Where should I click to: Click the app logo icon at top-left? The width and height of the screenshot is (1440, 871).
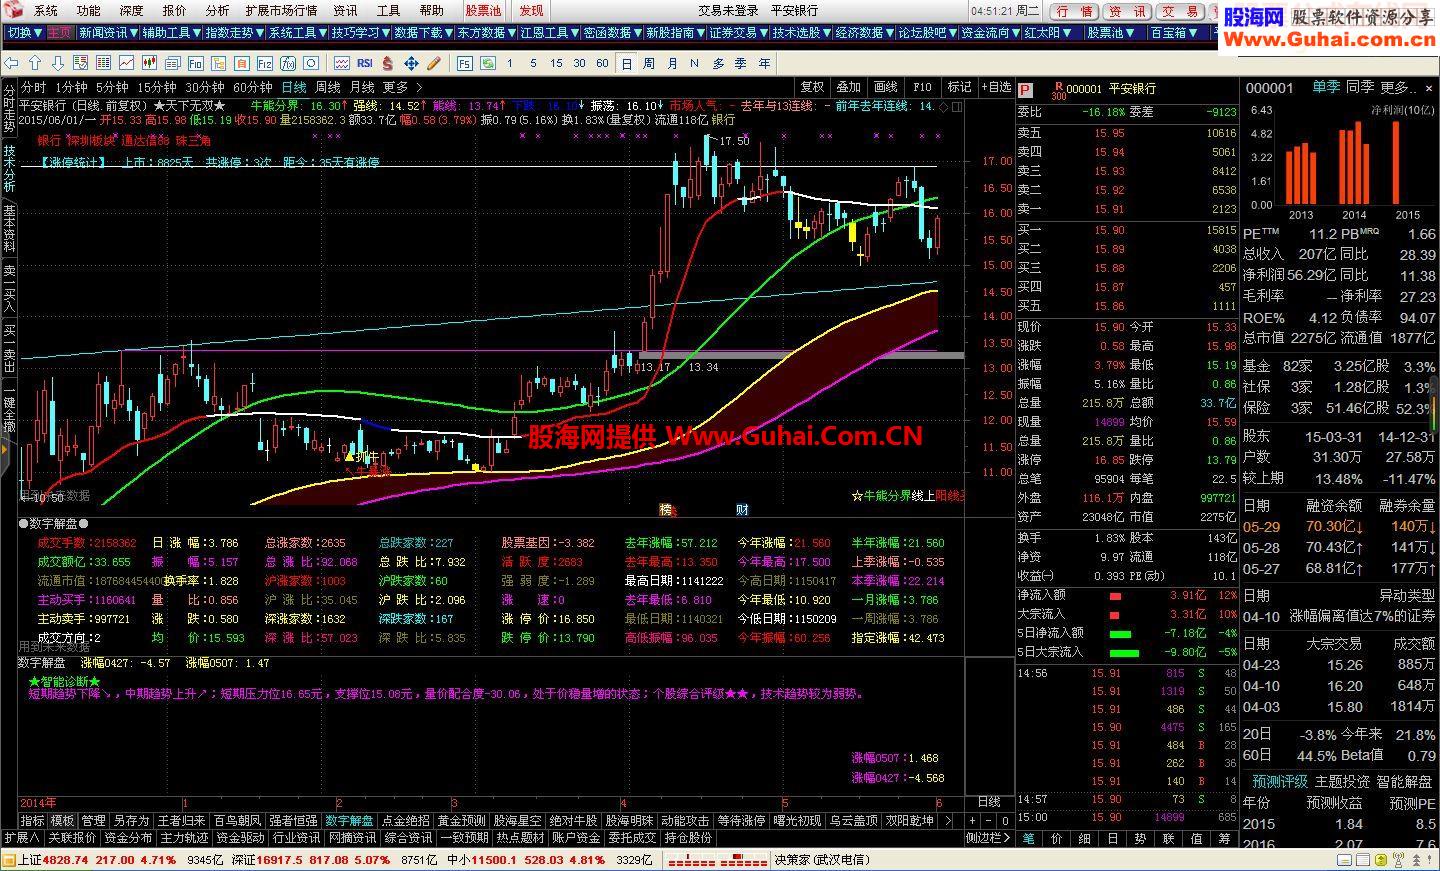tap(14, 10)
